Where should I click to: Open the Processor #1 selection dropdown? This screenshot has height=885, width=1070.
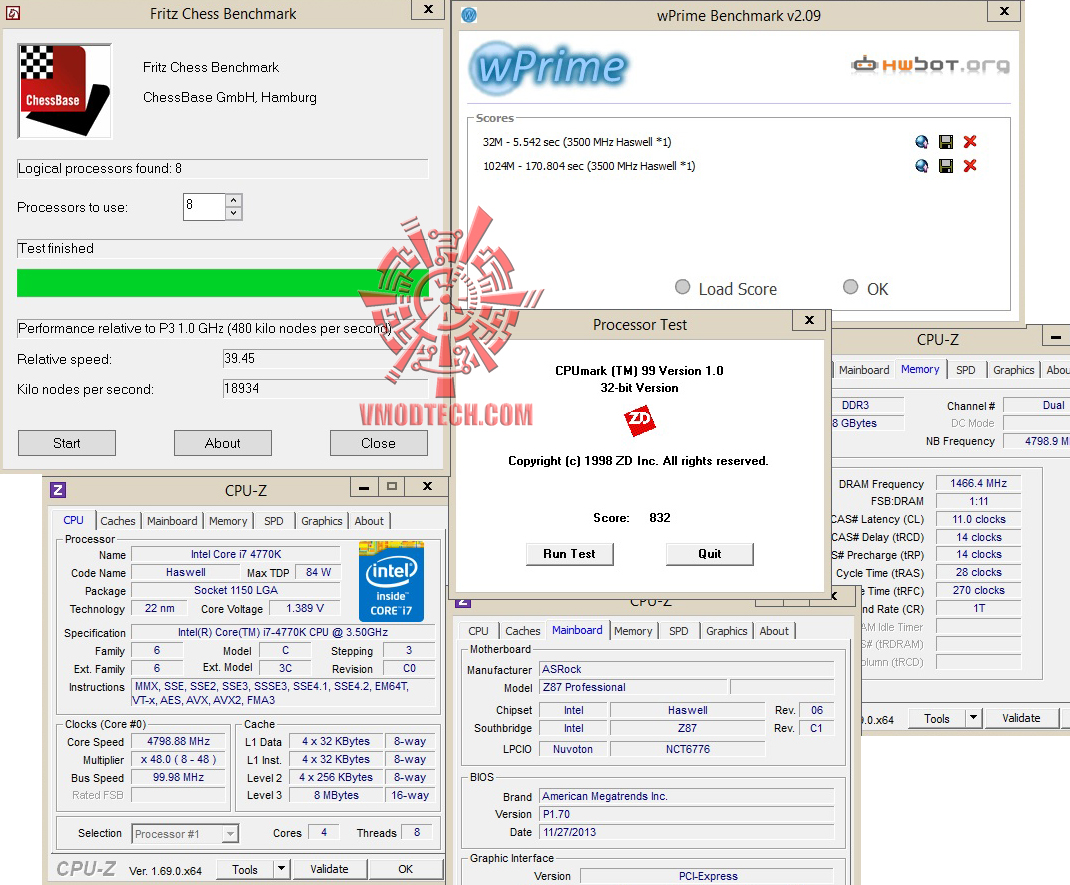click(x=230, y=834)
